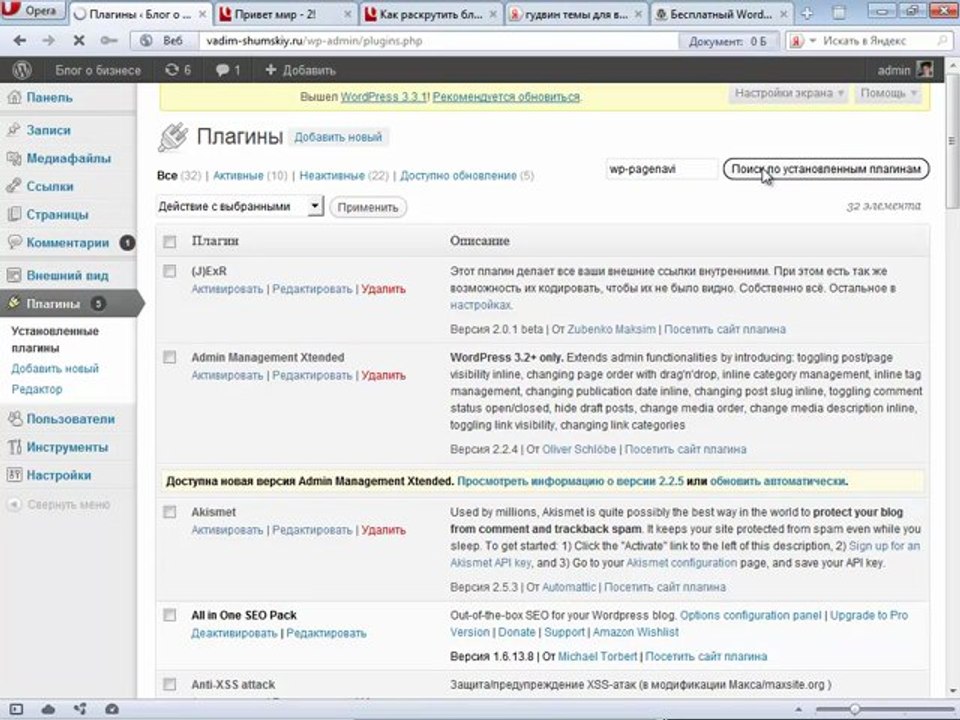Viewport: 960px width, 720px height.
Task: Click the address bar URL field
Action: pos(438,41)
